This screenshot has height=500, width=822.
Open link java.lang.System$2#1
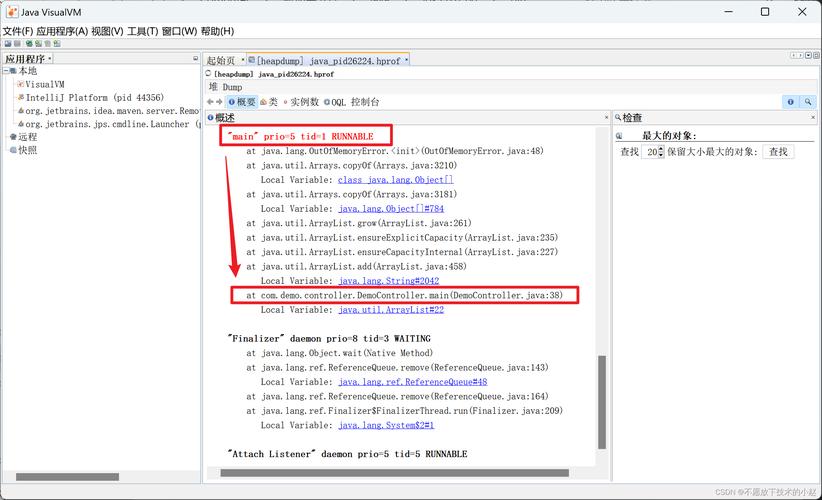[386, 425]
